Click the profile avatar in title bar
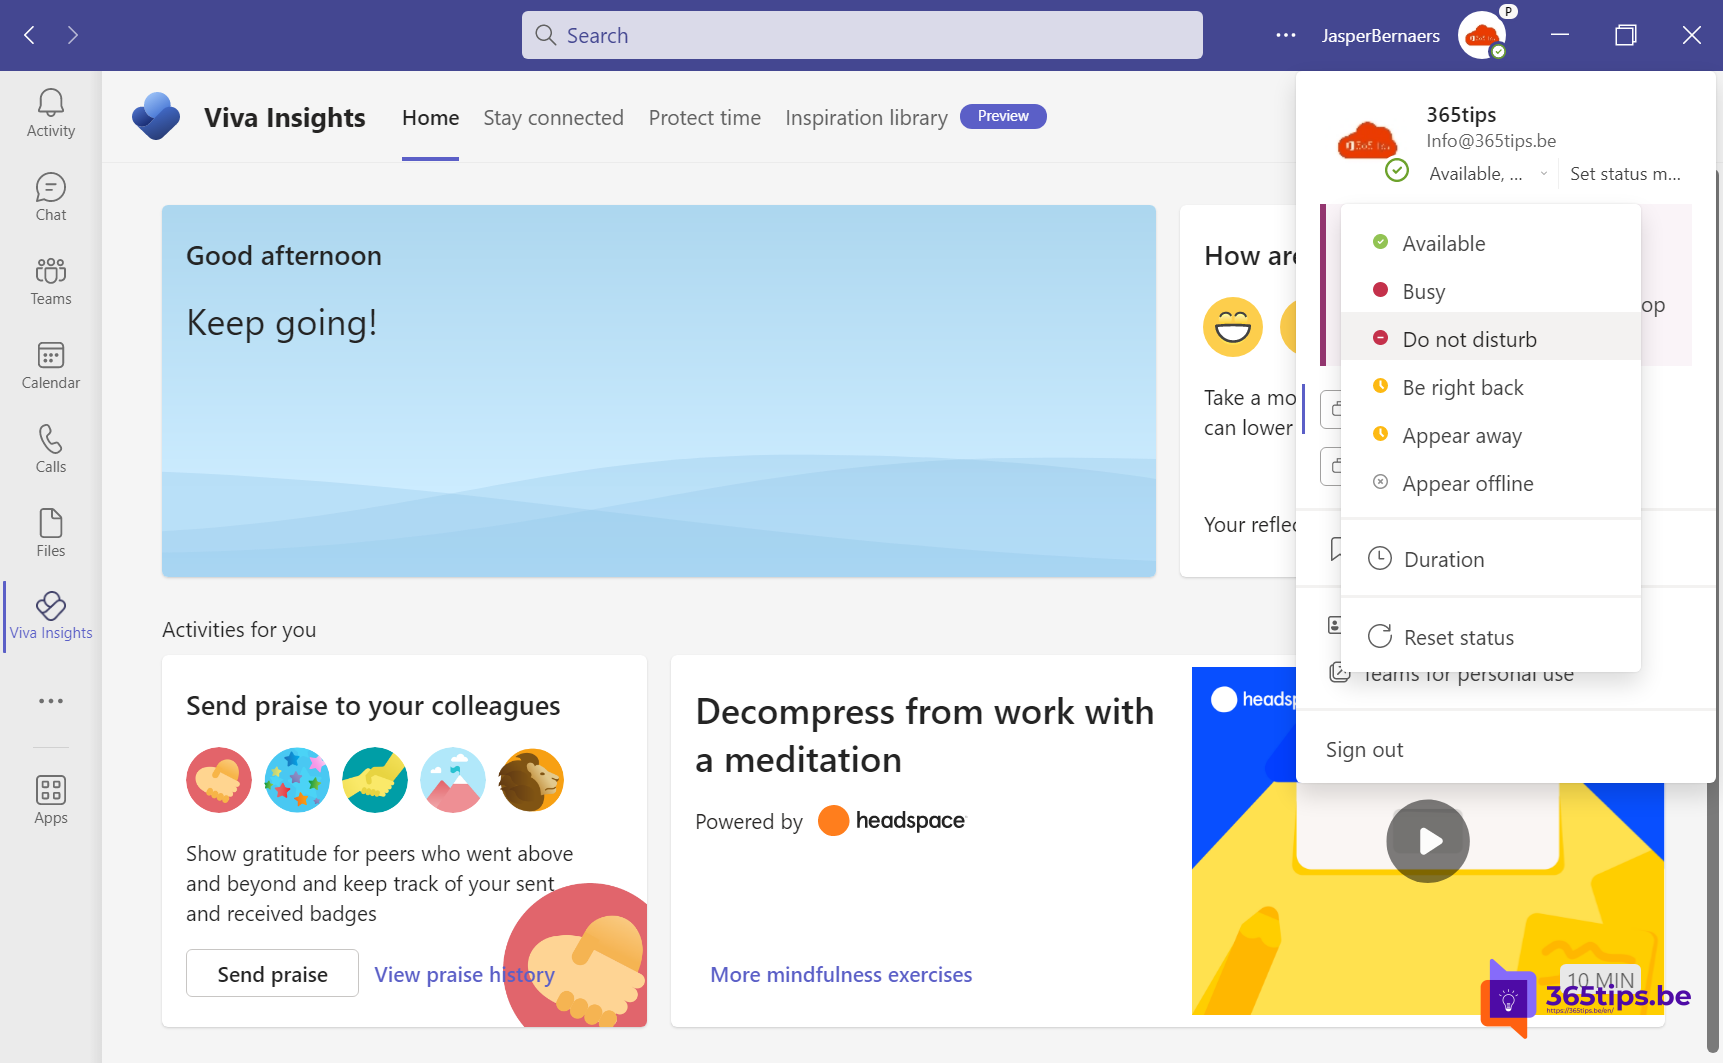This screenshot has height=1063, width=1723. pyautogui.click(x=1483, y=35)
